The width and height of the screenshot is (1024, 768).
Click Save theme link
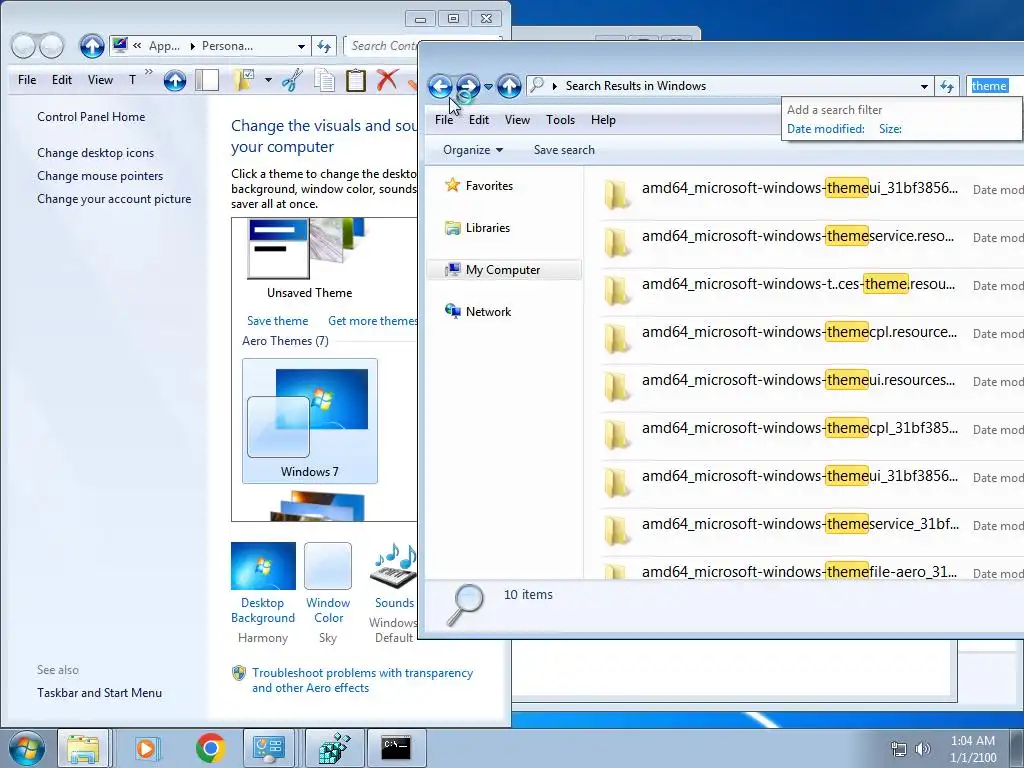278,321
